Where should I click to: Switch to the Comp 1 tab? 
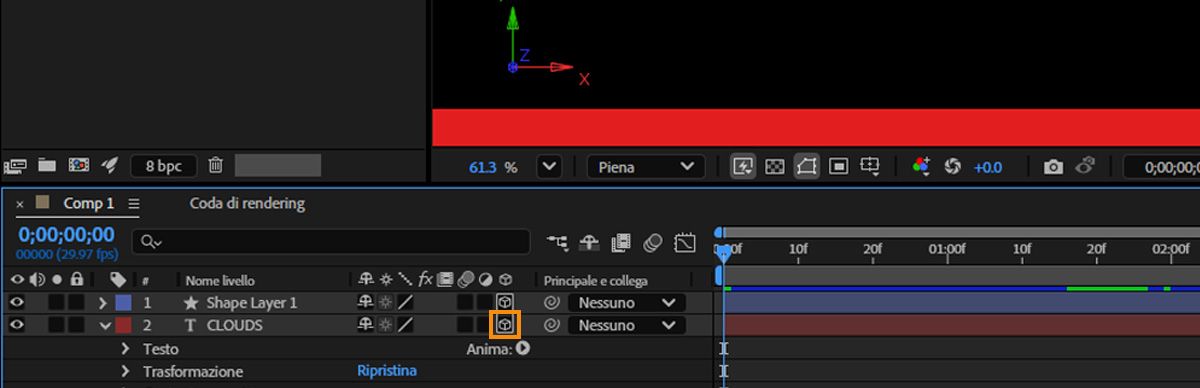click(89, 203)
